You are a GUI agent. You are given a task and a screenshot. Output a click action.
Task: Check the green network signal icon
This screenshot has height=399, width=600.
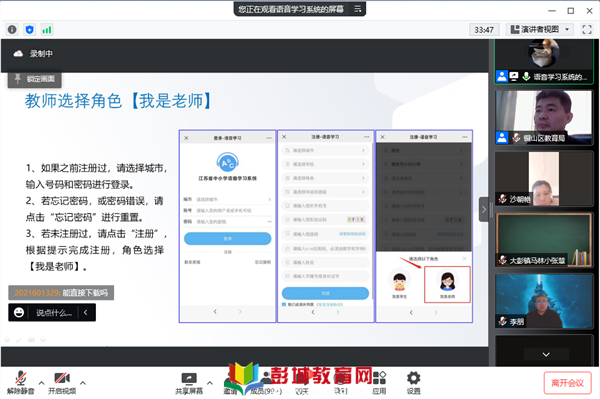click(x=47, y=29)
